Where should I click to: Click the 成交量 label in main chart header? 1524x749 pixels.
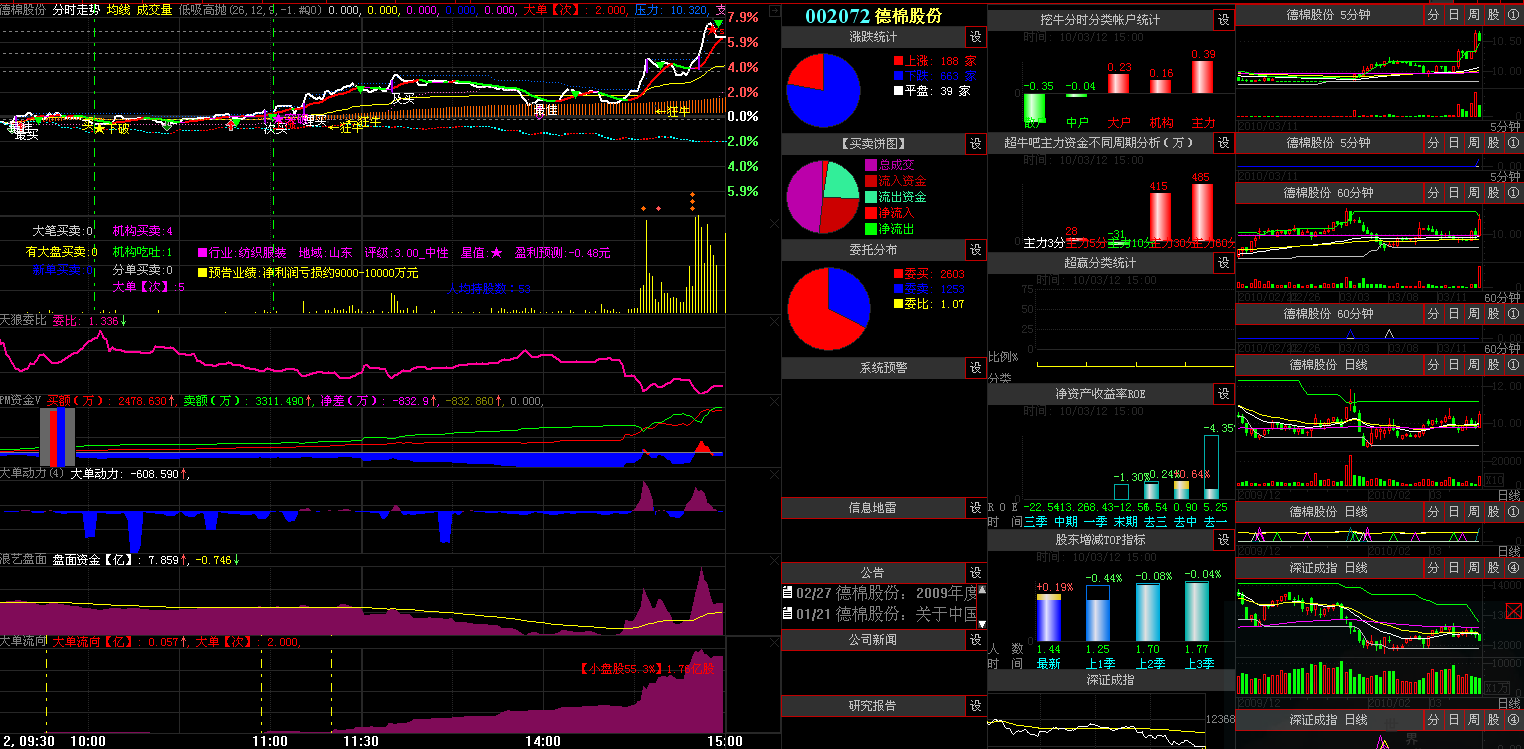click(154, 9)
